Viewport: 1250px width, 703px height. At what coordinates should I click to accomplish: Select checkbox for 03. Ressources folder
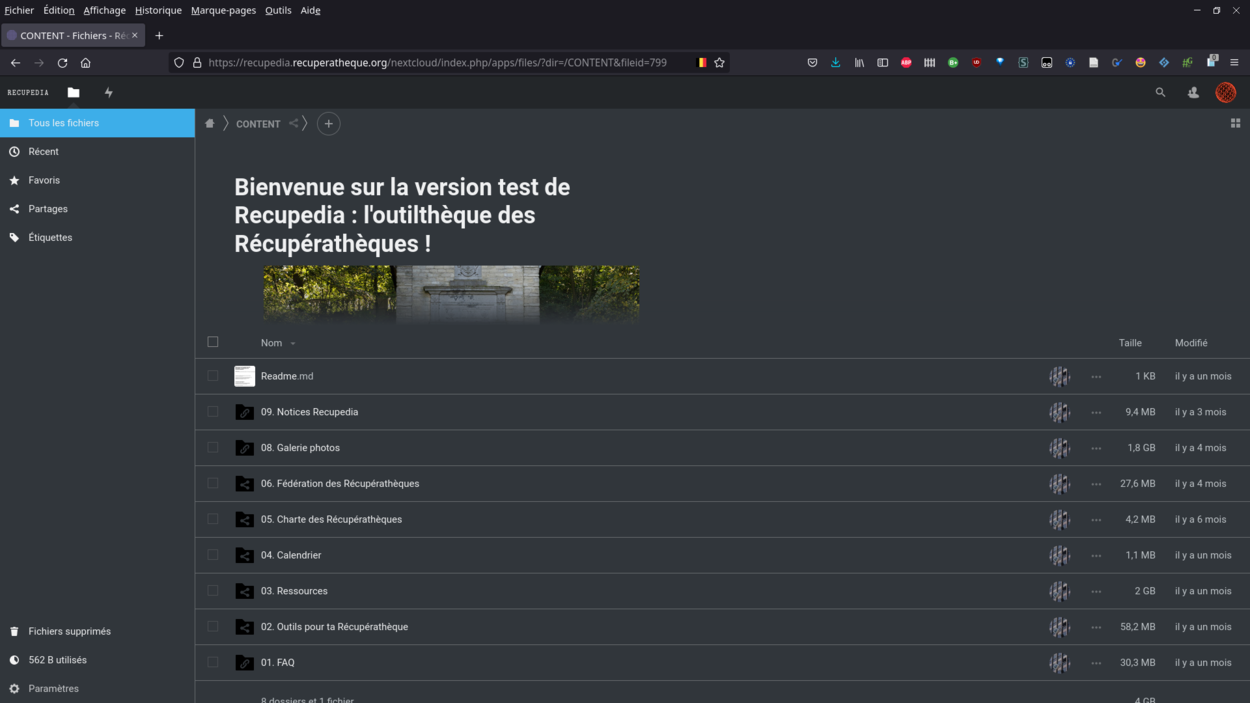(x=213, y=591)
